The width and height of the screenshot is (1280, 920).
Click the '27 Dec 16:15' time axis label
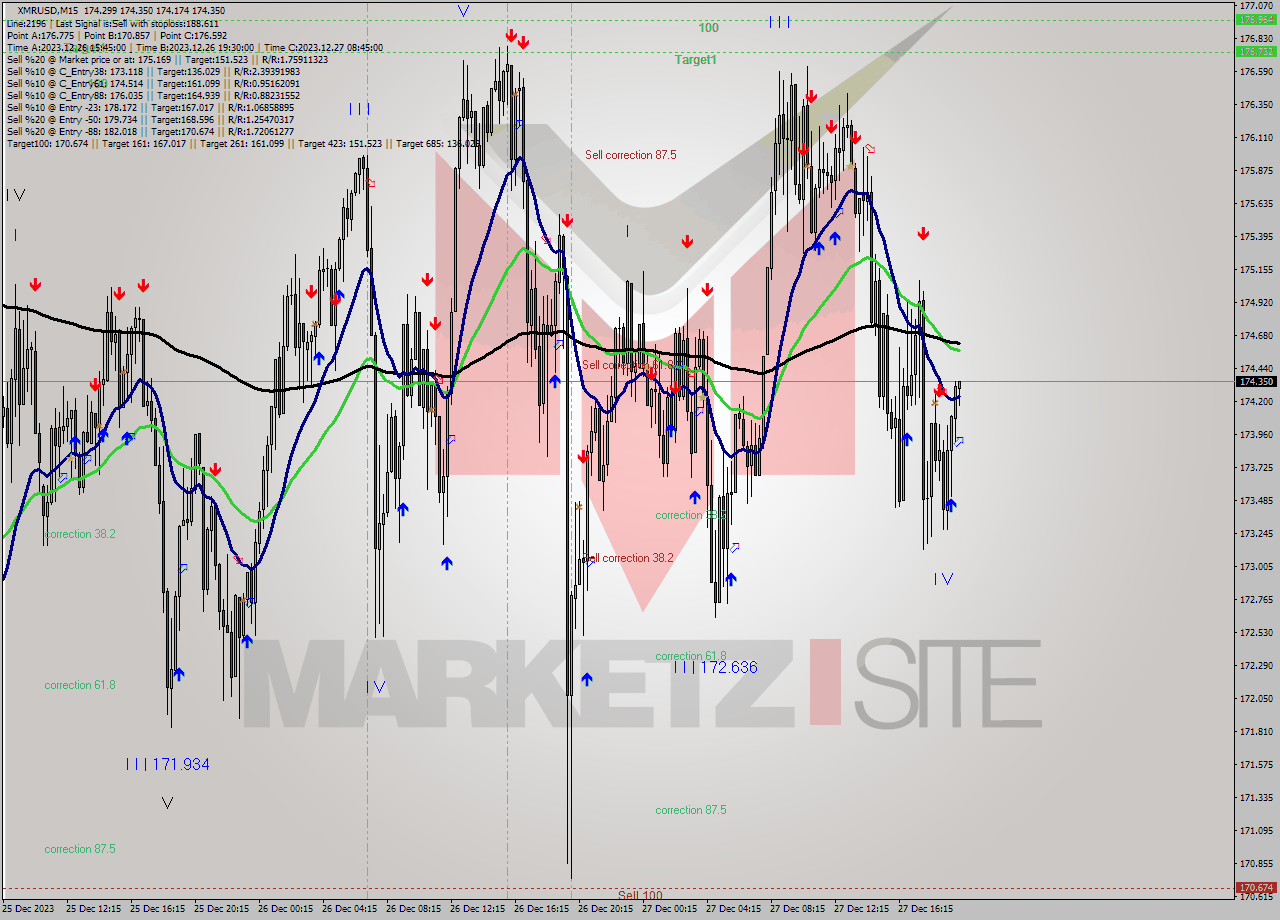point(925,909)
